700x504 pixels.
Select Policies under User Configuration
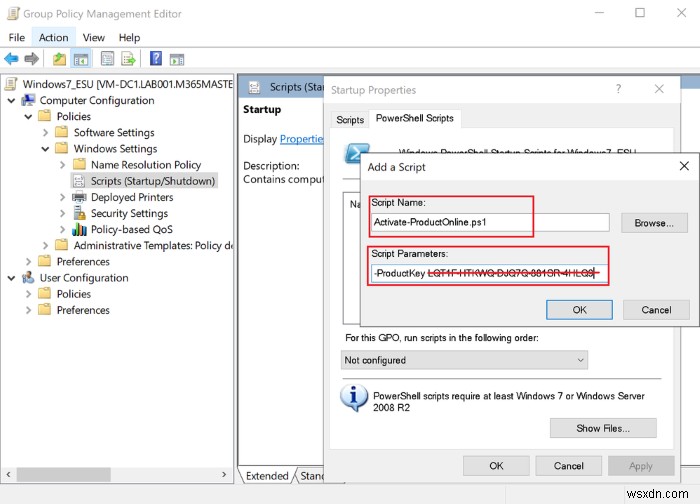74,294
